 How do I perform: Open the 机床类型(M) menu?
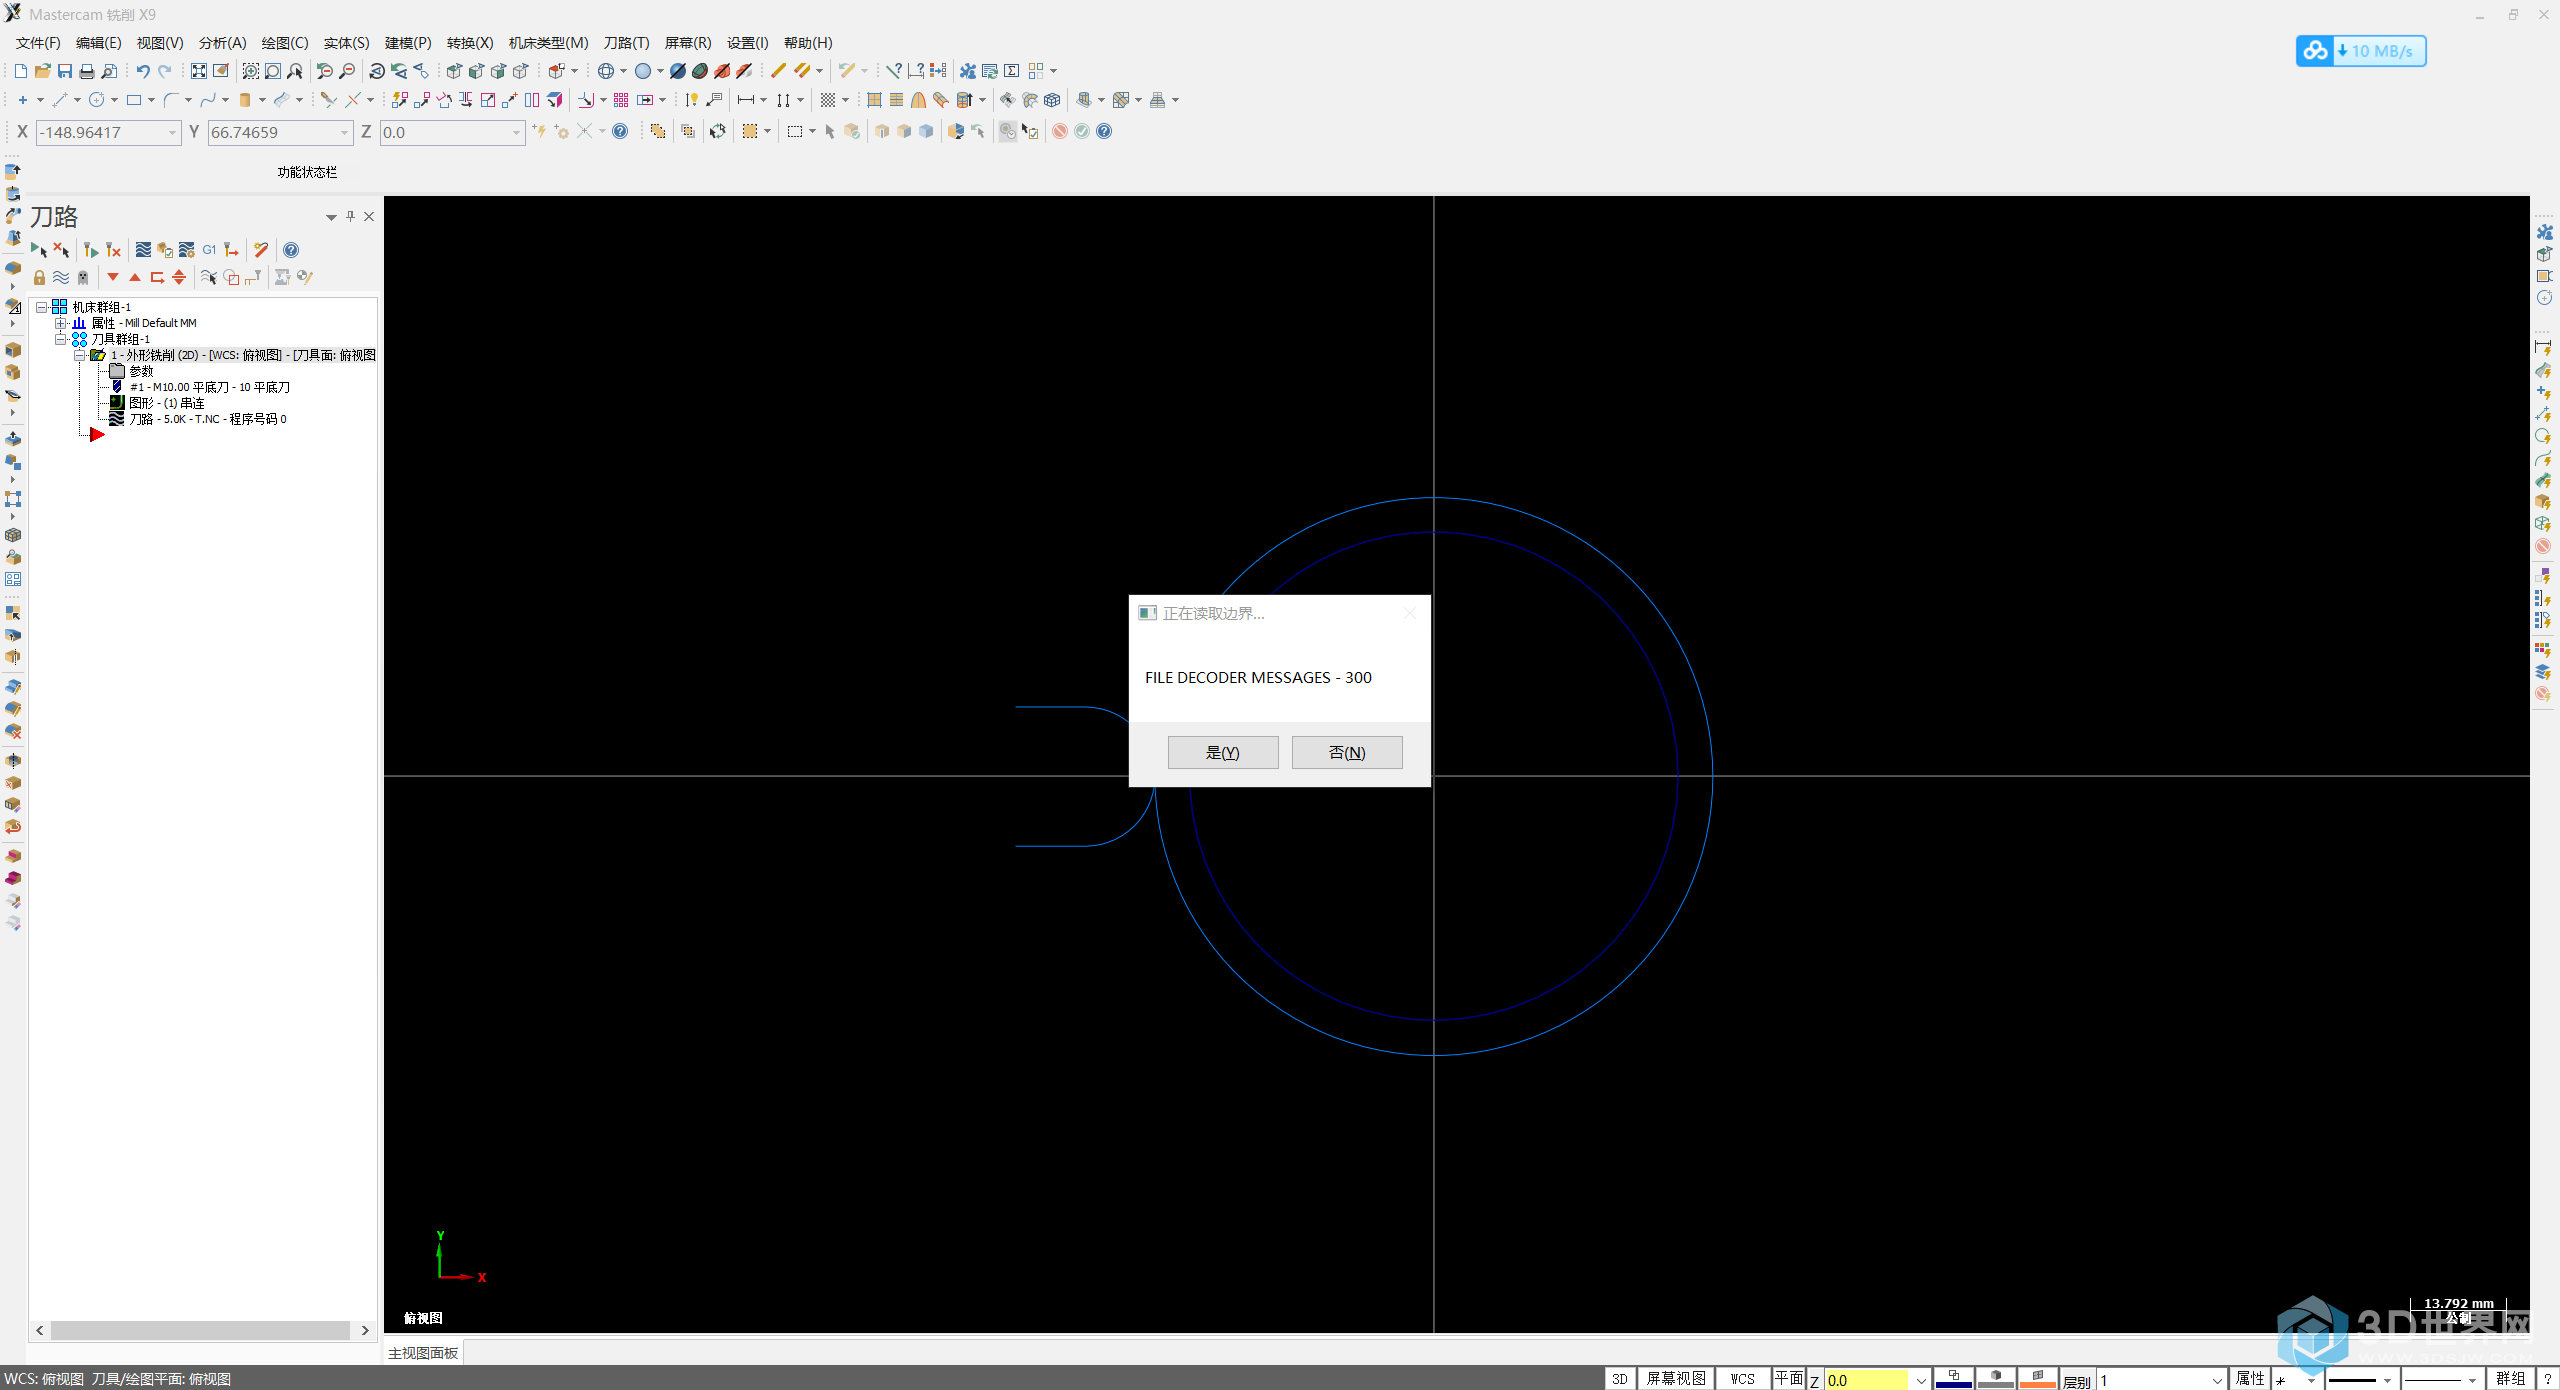pos(548,43)
